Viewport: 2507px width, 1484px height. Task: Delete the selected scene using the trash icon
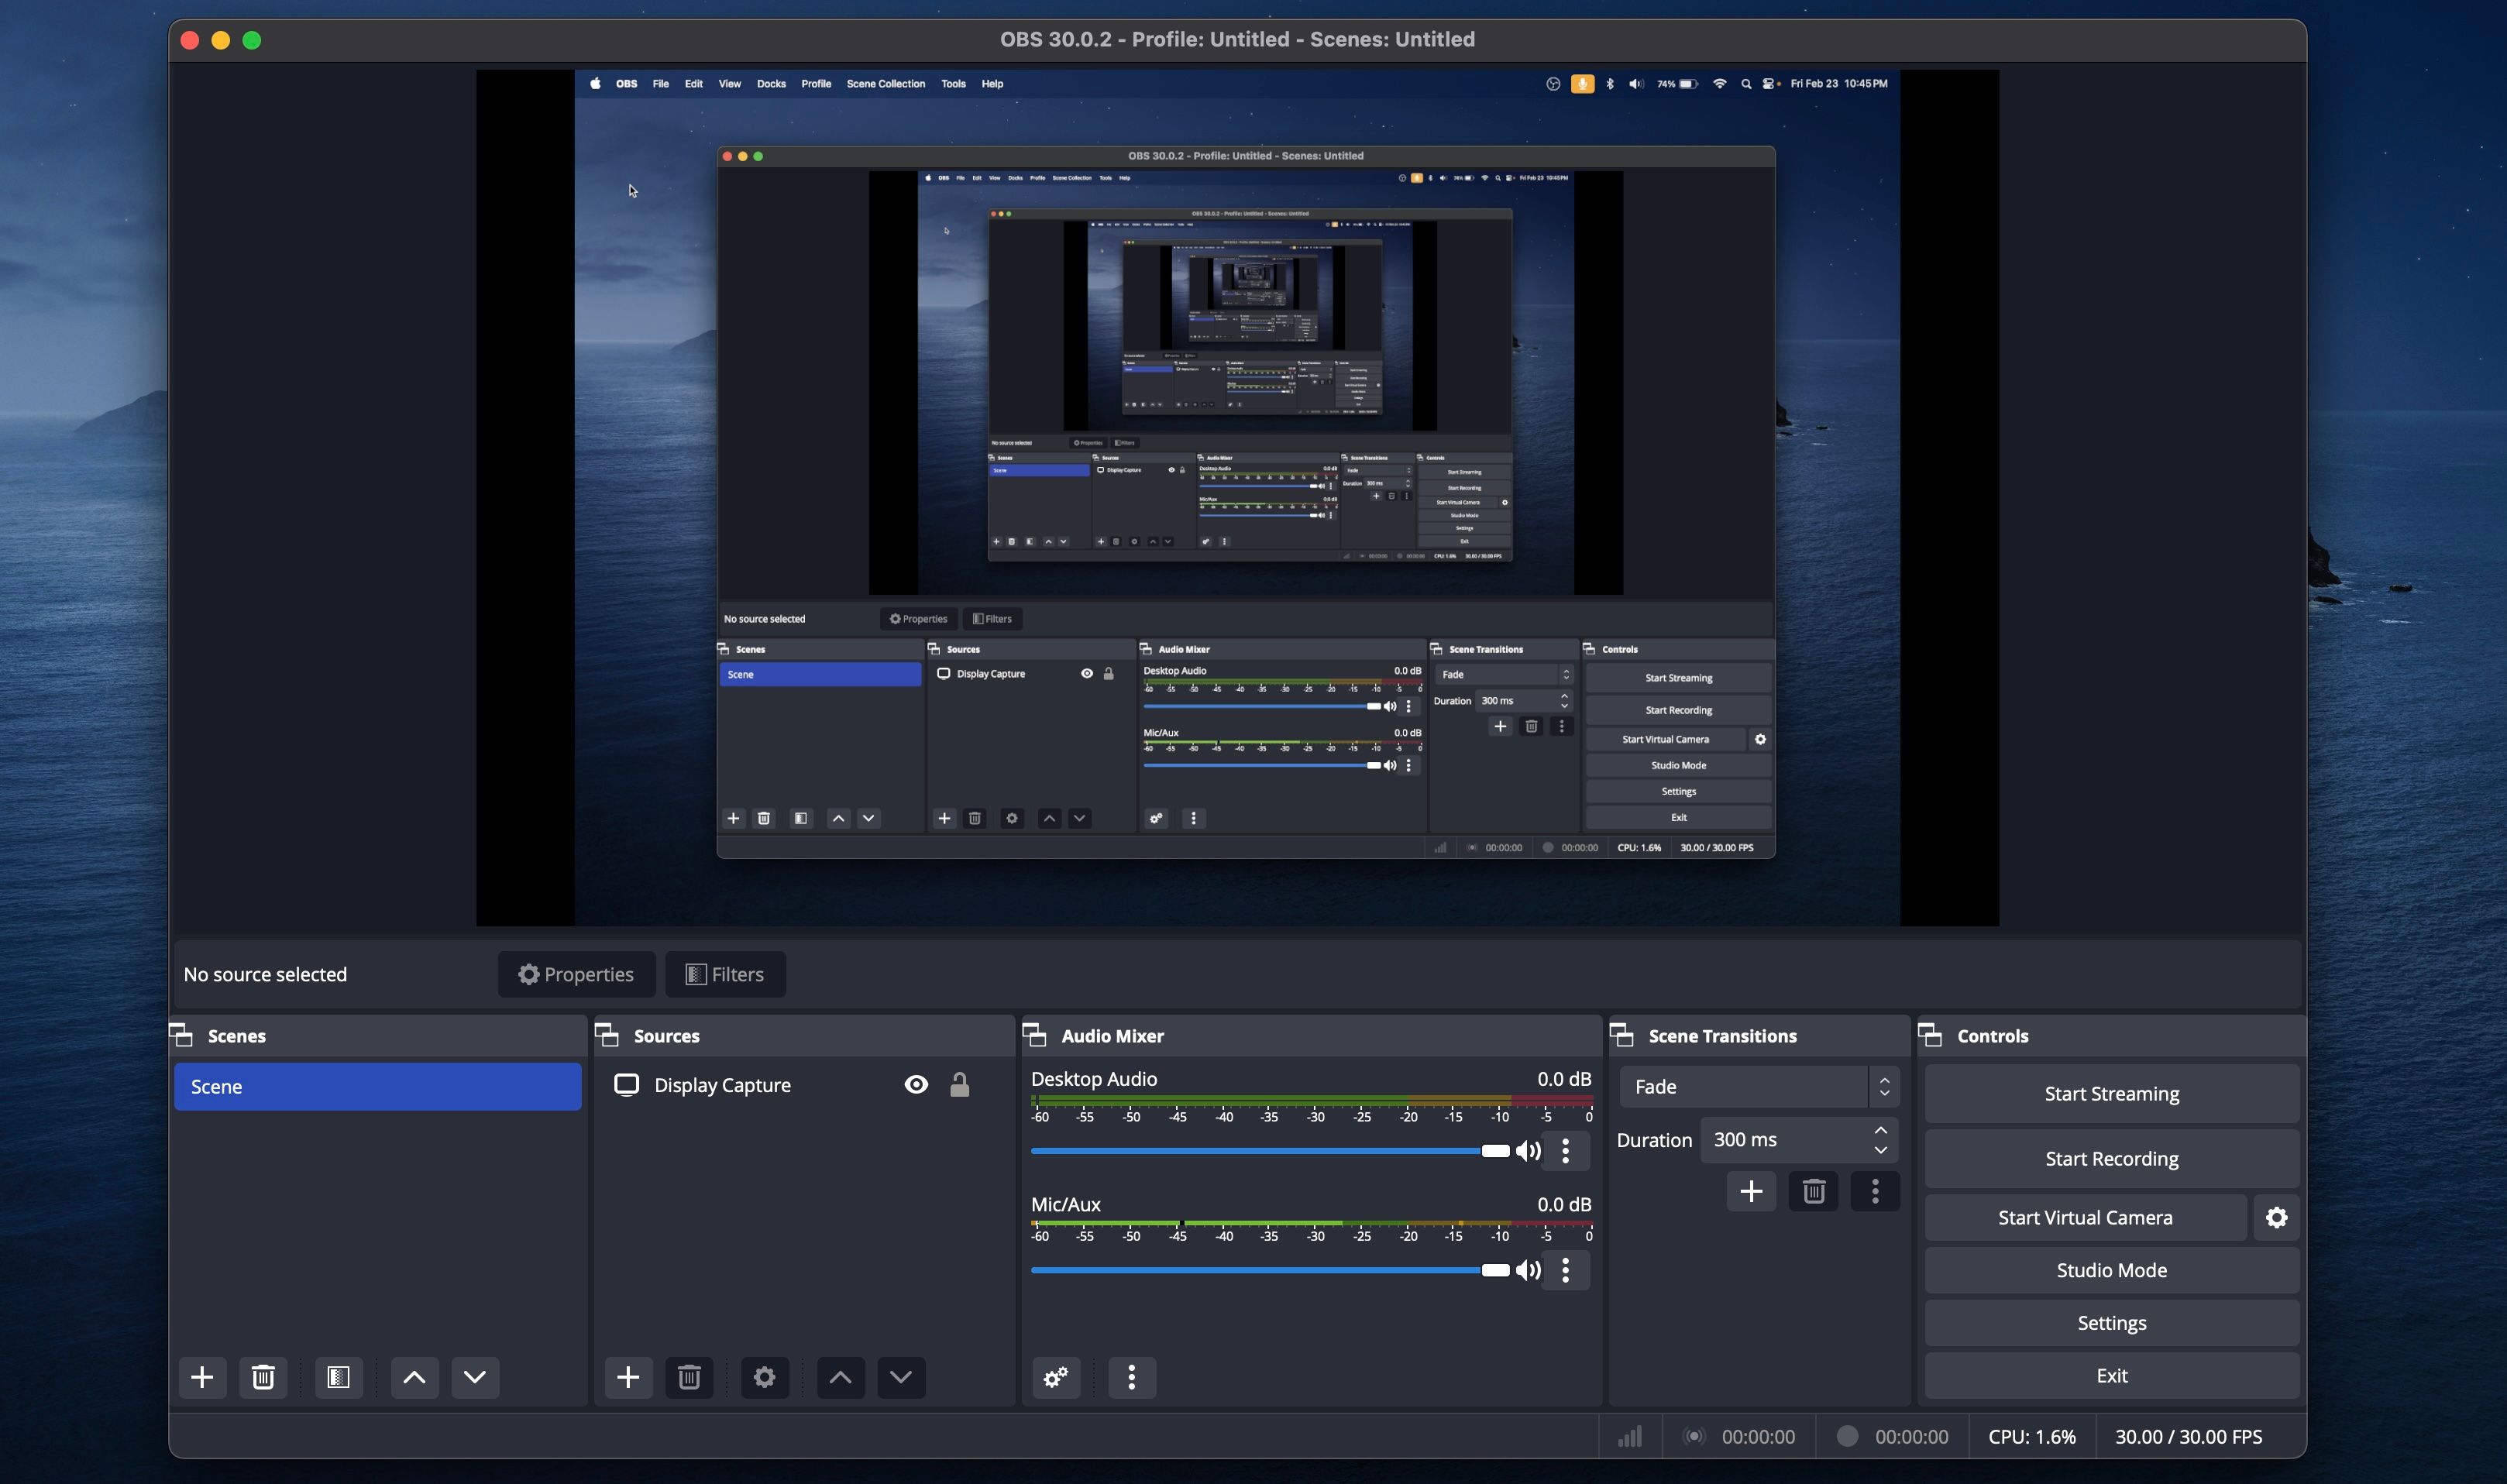pos(262,1377)
